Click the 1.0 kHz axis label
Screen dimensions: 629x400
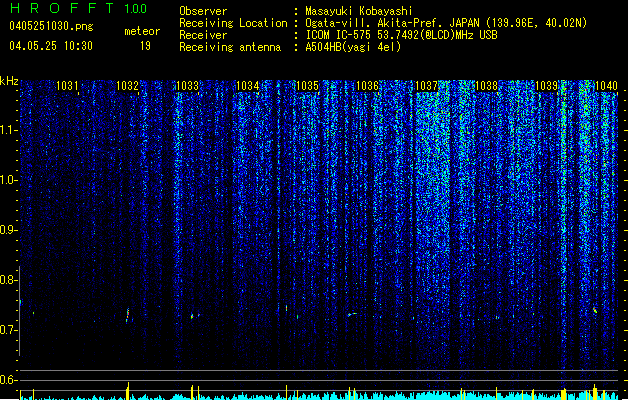click(x=8, y=180)
